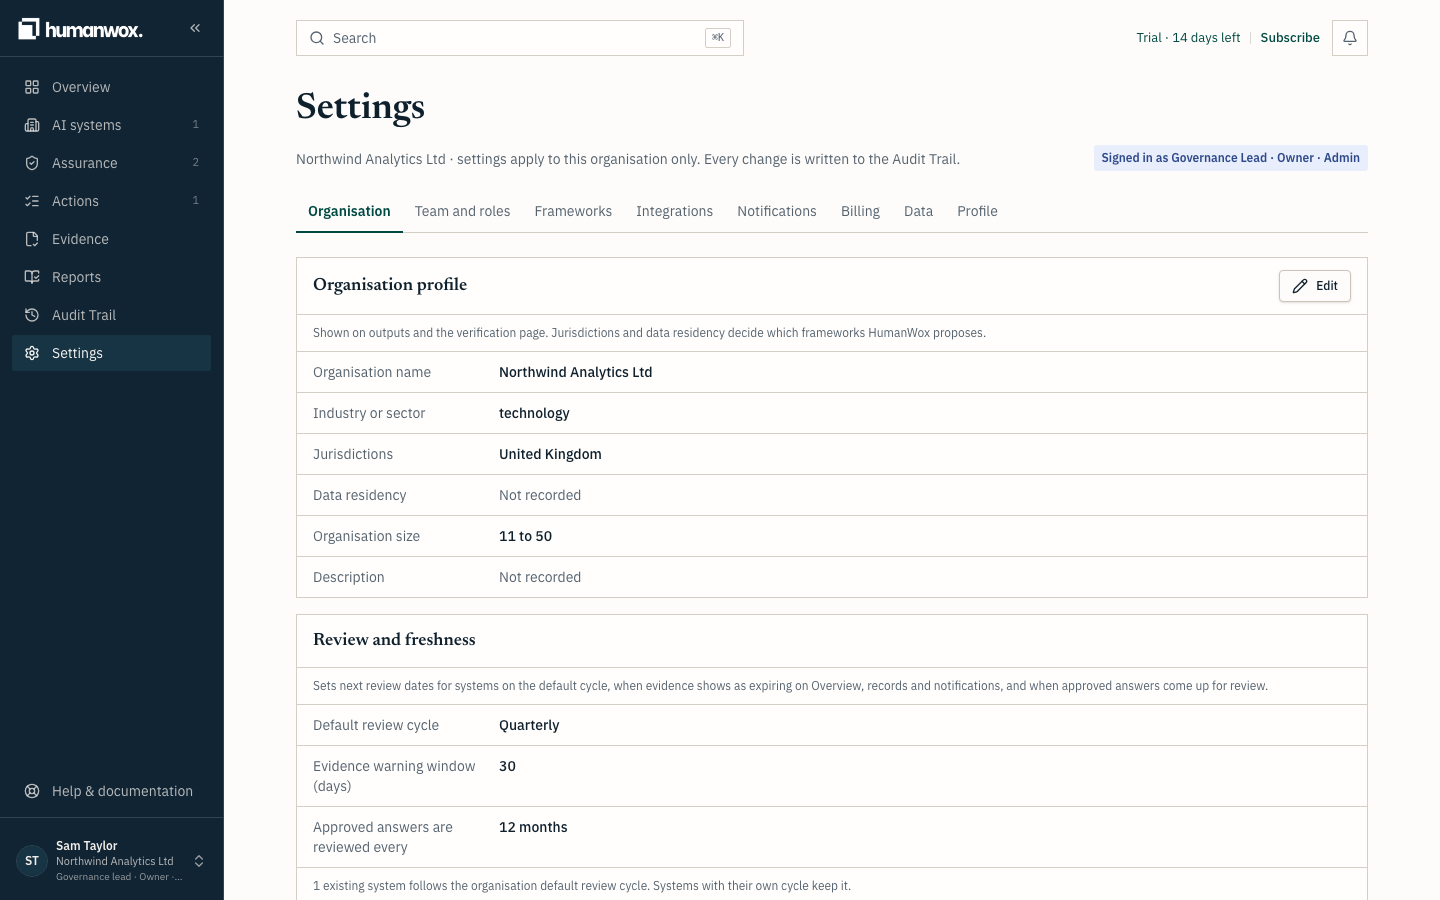This screenshot has height=900, width=1440.
Task: Expand the account switcher chevrons
Action: 199,861
